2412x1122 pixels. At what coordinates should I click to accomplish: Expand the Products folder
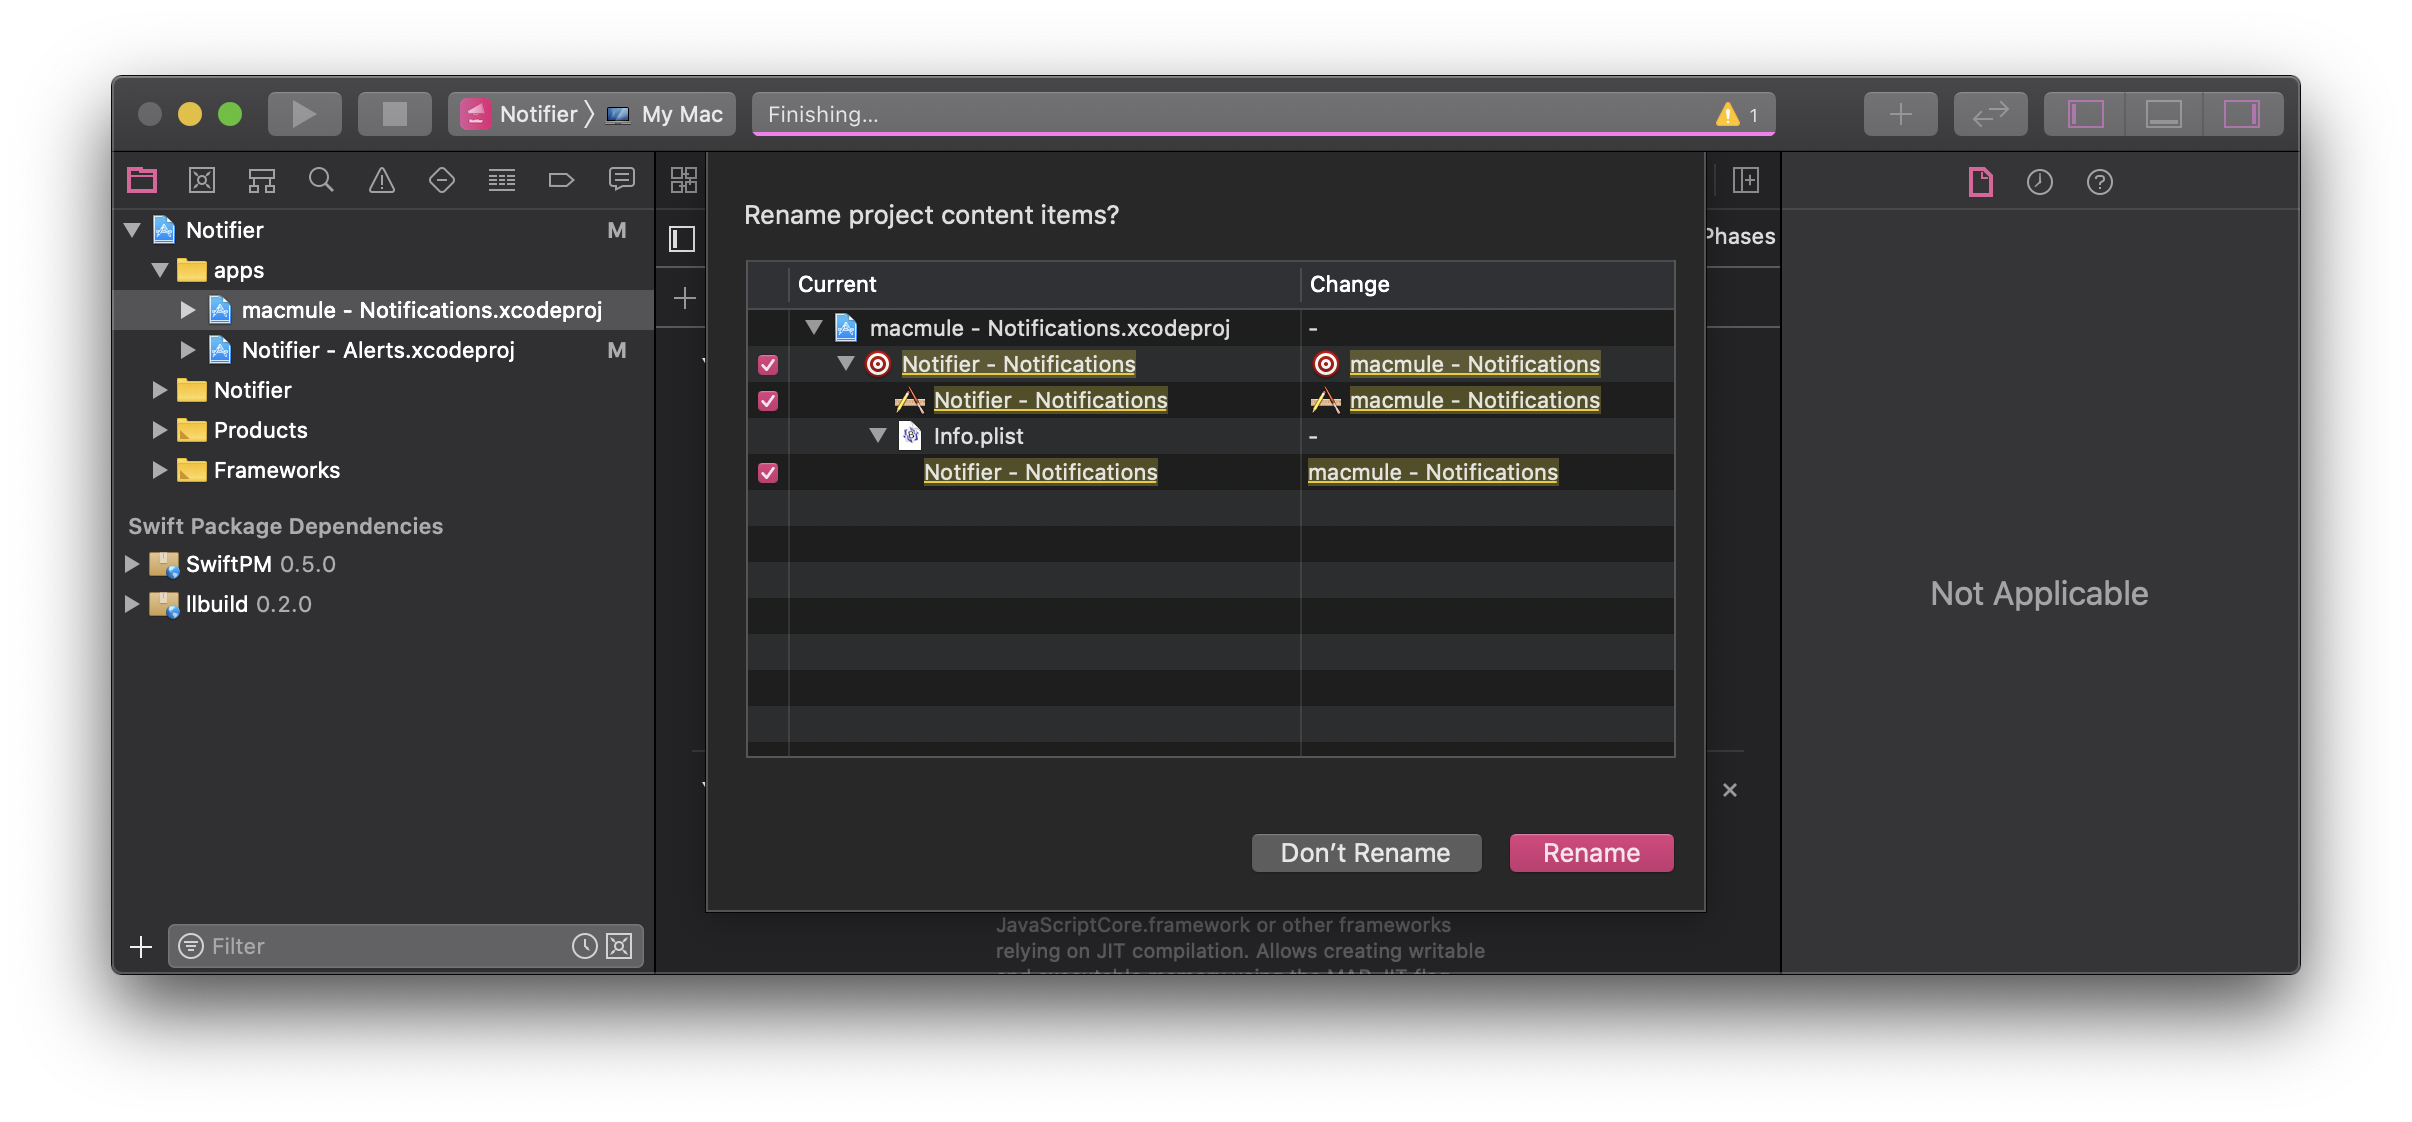pos(160,430)
